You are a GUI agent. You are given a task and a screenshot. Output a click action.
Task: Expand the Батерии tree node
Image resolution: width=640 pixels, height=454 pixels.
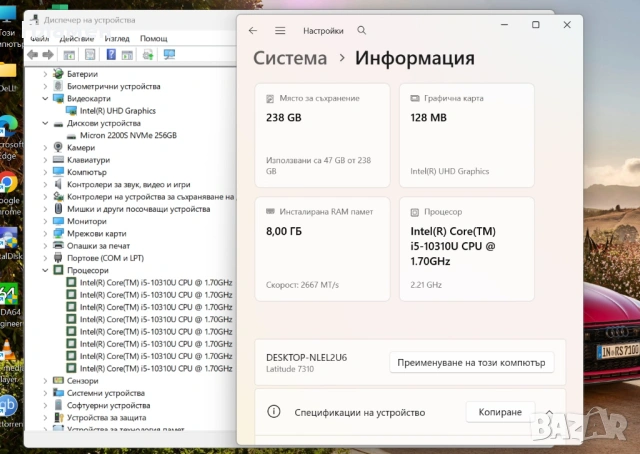(x=45, y=74)
